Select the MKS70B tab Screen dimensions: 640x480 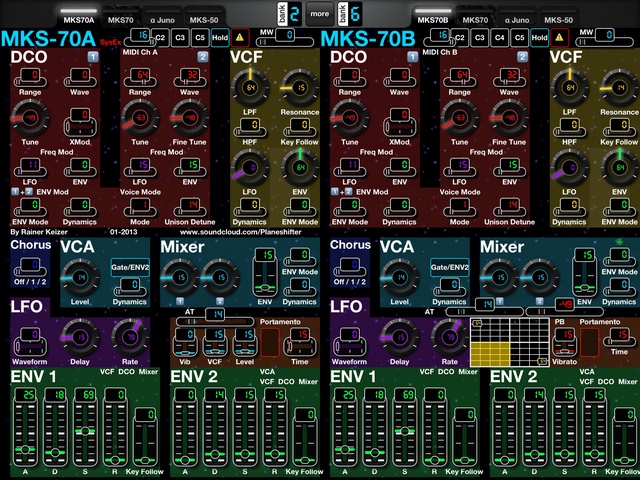[x=433, y=17]
